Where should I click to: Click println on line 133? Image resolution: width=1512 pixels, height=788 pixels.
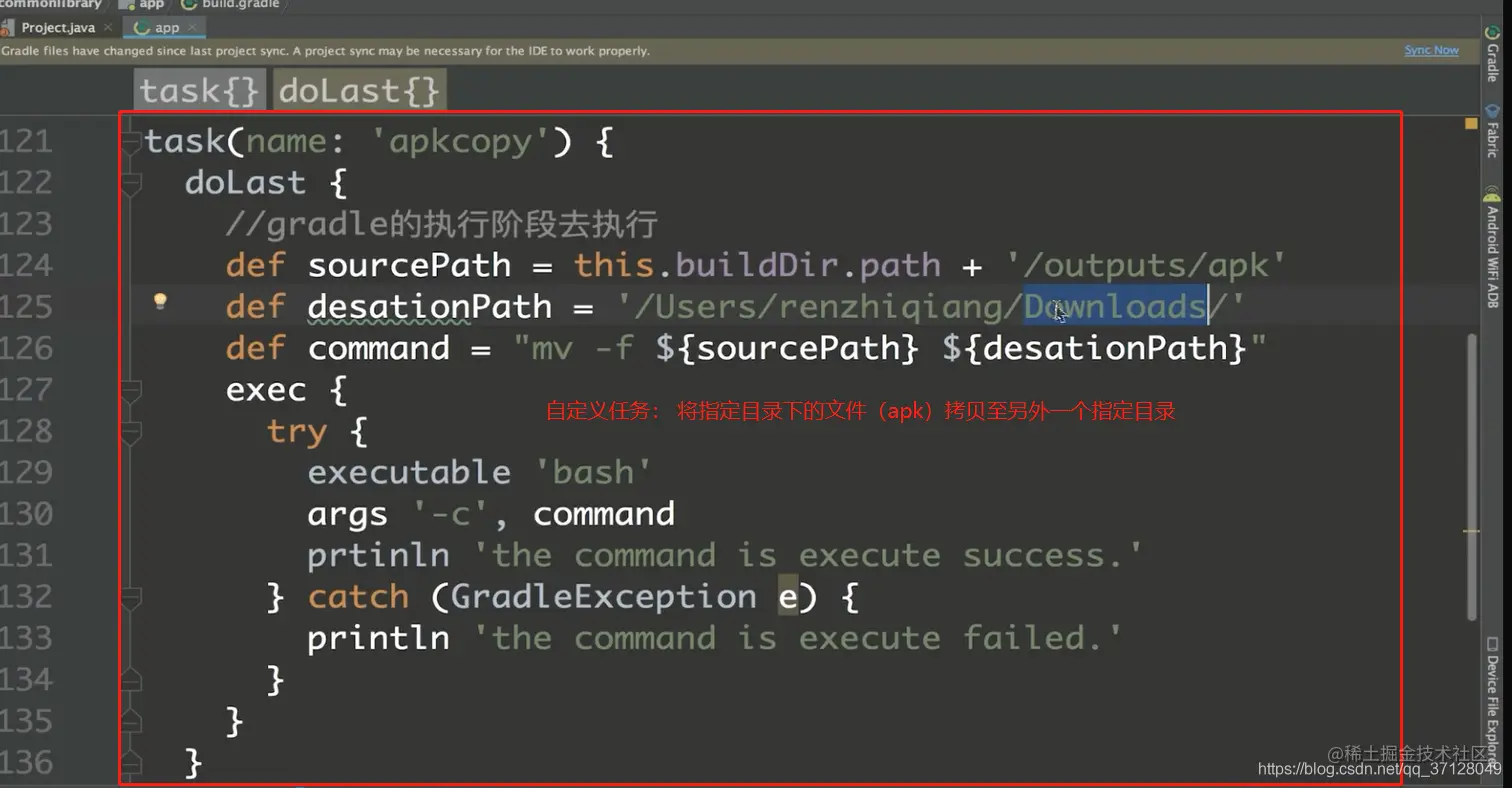tap(379, 638)
